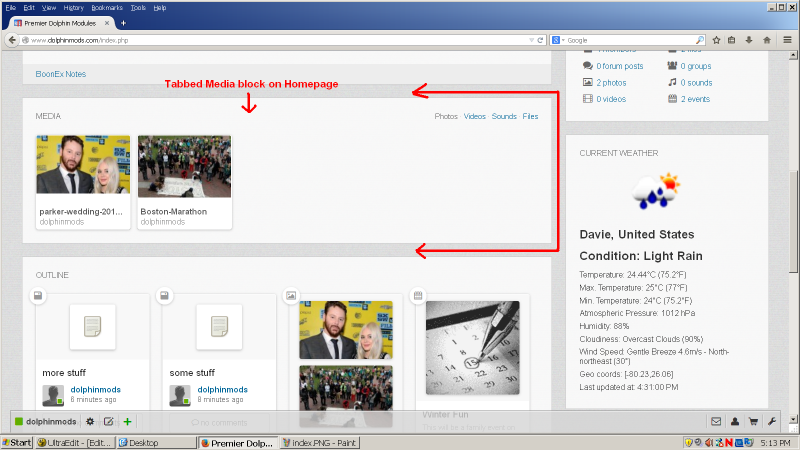Reload the page with the refresh icon
Screen dimensions: 800x450
(x=540, y=40)
